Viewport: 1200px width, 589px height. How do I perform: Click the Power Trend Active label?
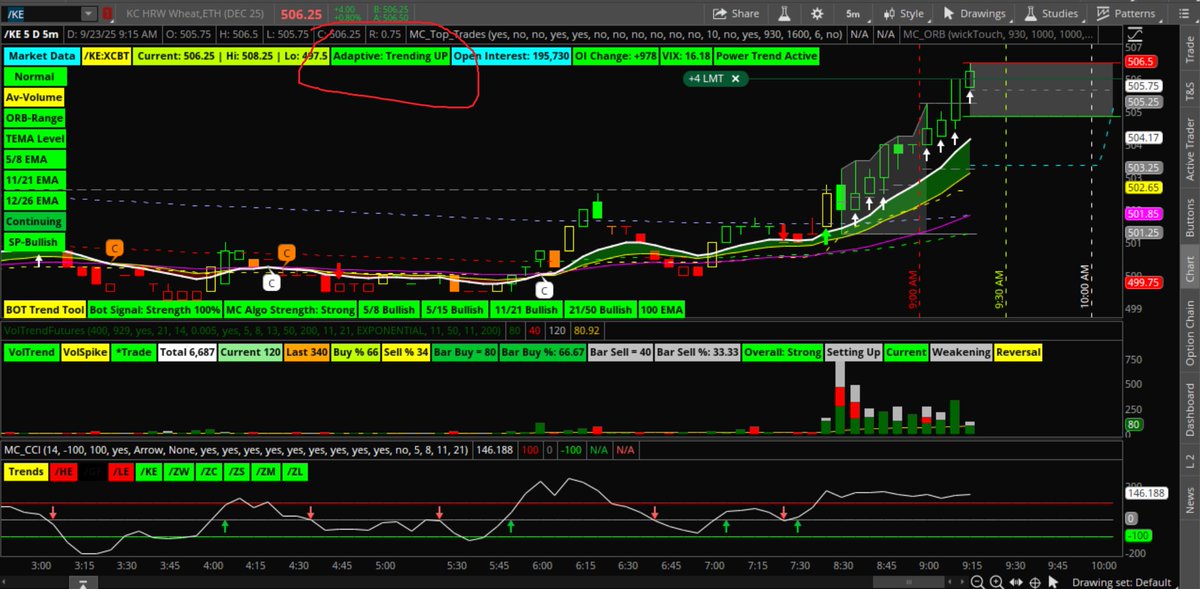[767, 56]
